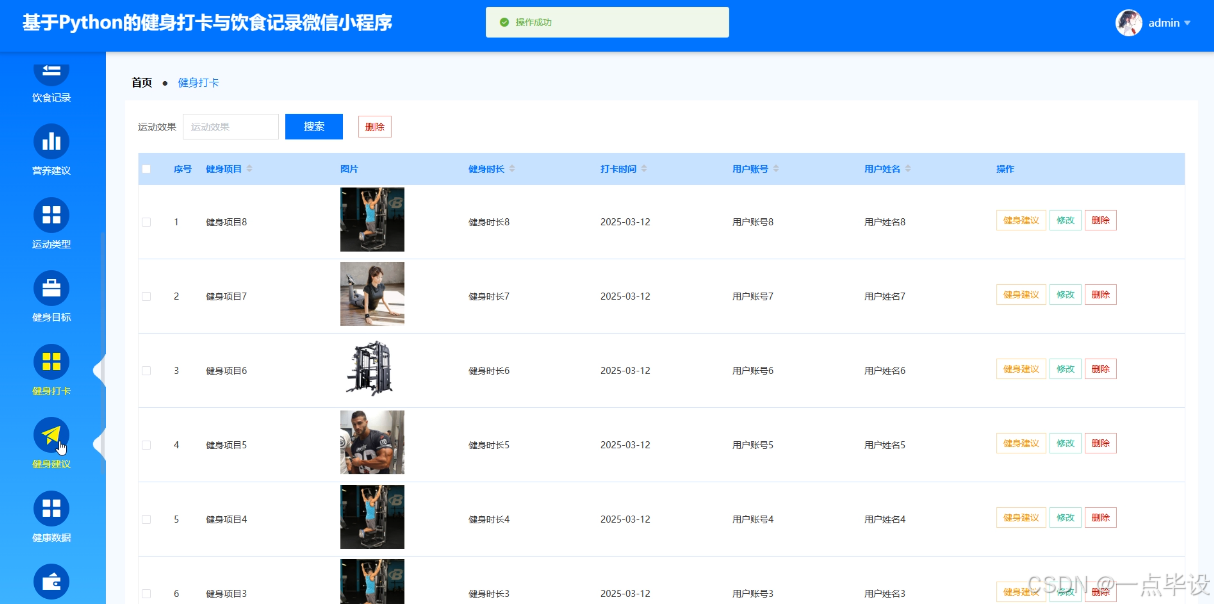Click the 用户账号6 cell text
Viewport: 1214px width, 604px height.
click(x=753, y=371)
